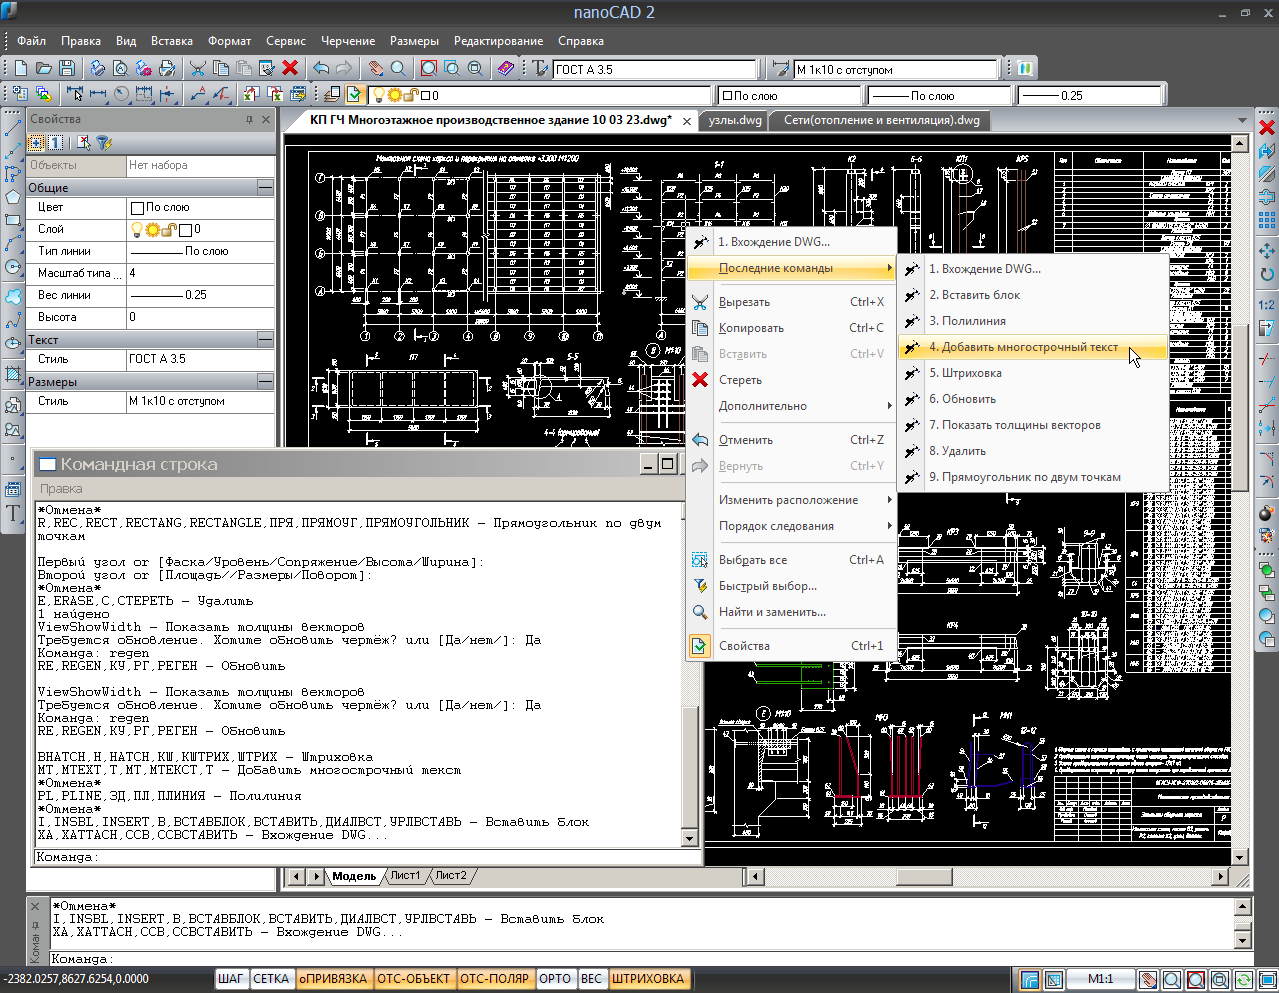Open the Черчение menu
This screenshot has height=993, width=1279.
348,41
